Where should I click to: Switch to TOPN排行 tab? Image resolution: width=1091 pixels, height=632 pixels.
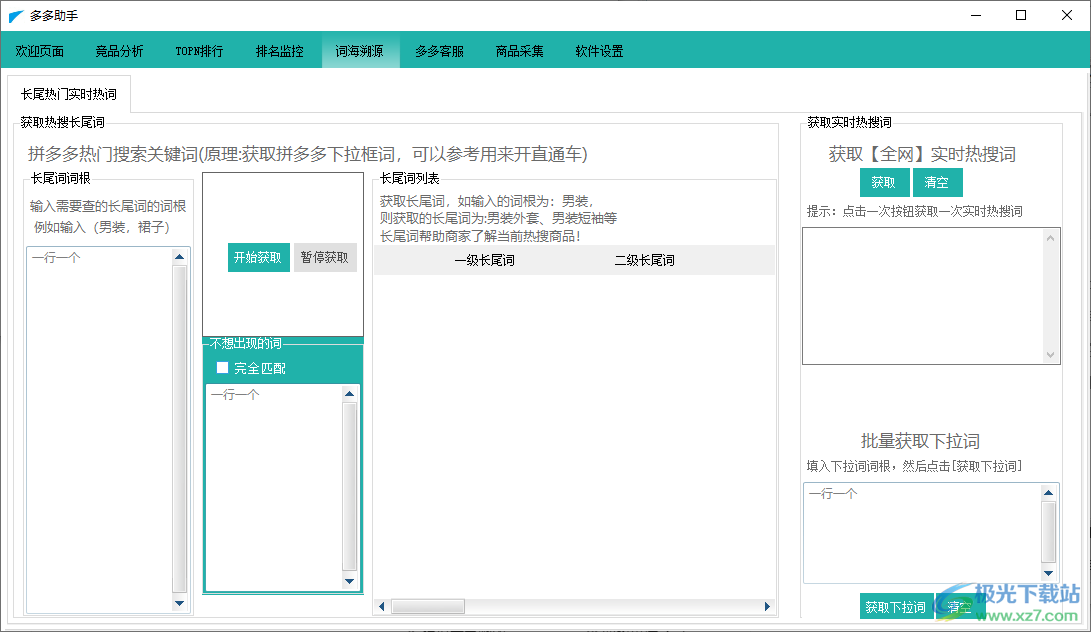pos(199,51)
